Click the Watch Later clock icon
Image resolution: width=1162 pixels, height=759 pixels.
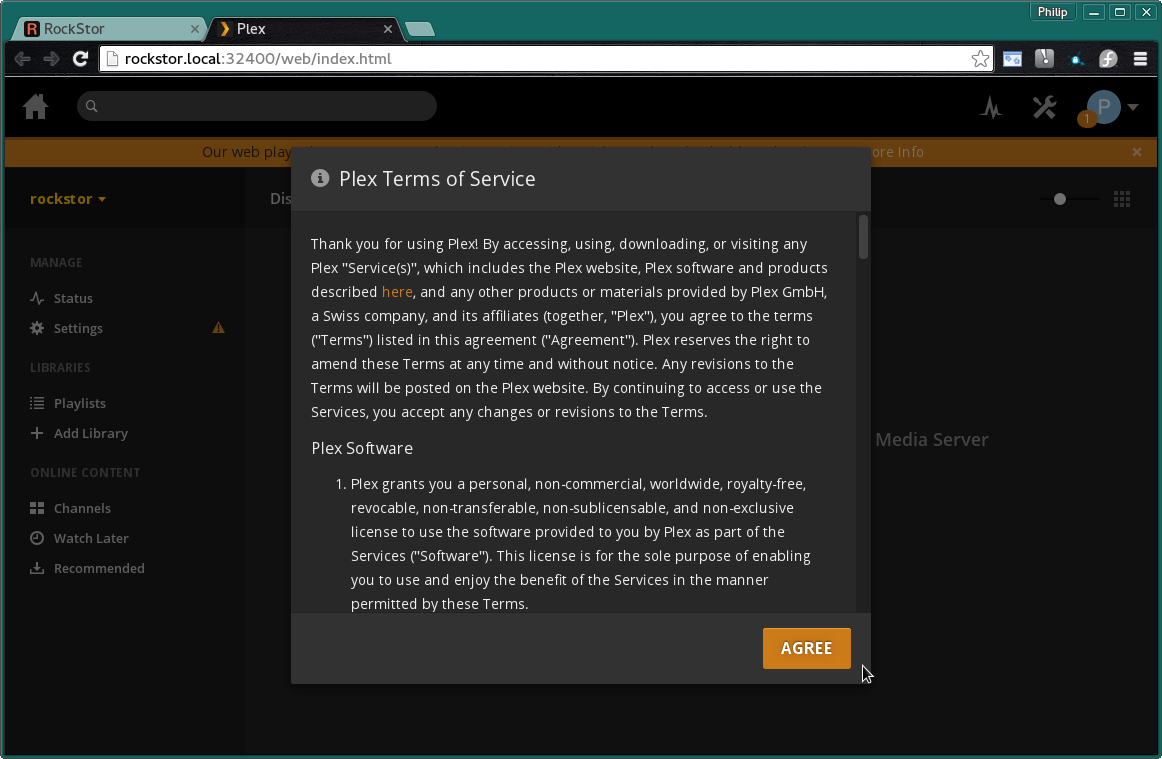pos(37,538)
